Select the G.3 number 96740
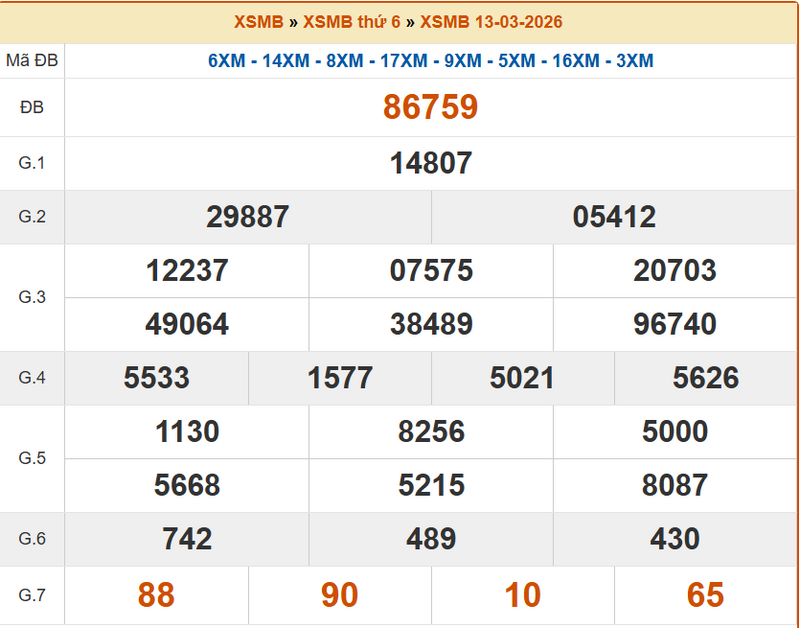The height and width of the screenshot is (628, 800). point(675,324)
